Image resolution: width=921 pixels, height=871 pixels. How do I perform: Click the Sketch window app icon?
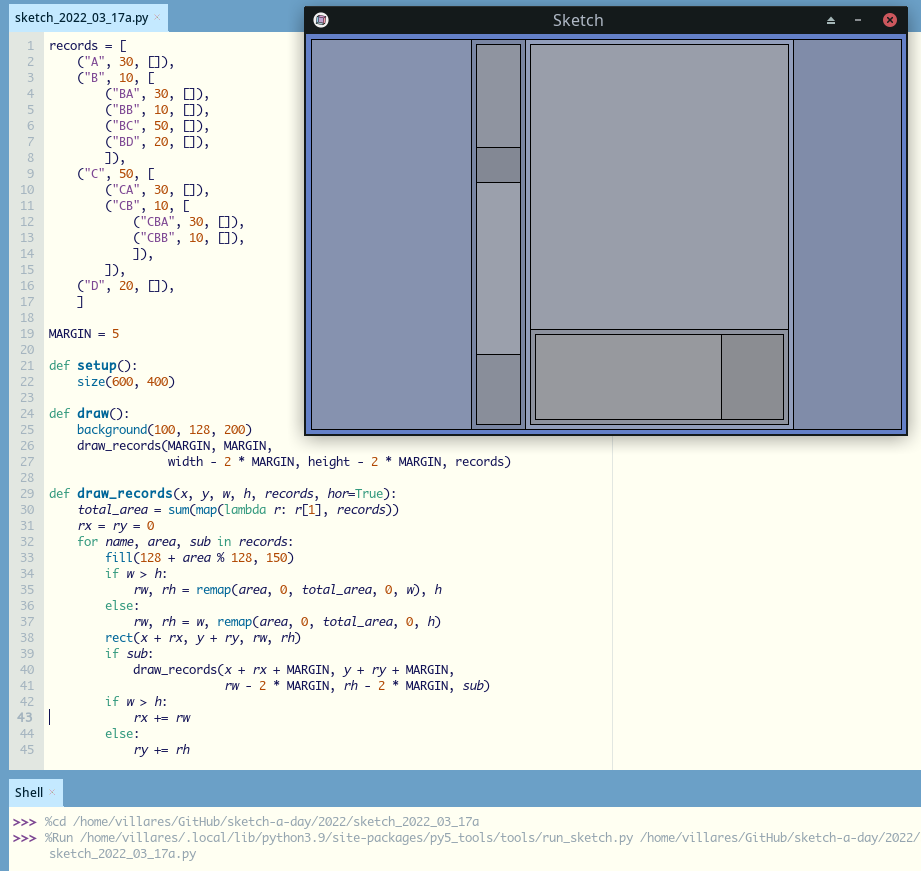pos(320,20)
